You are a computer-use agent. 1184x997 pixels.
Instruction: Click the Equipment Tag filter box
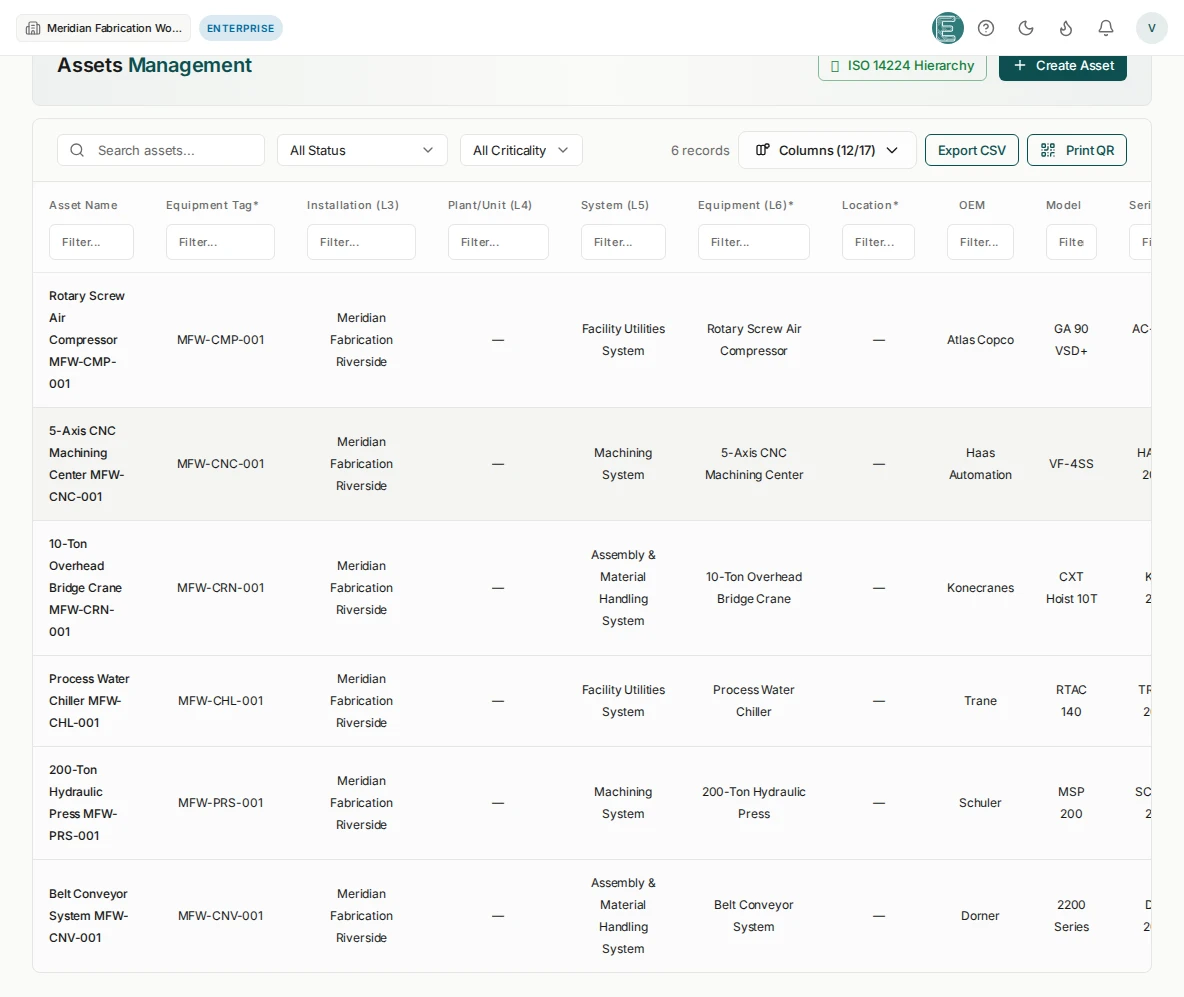click(220, 242)
